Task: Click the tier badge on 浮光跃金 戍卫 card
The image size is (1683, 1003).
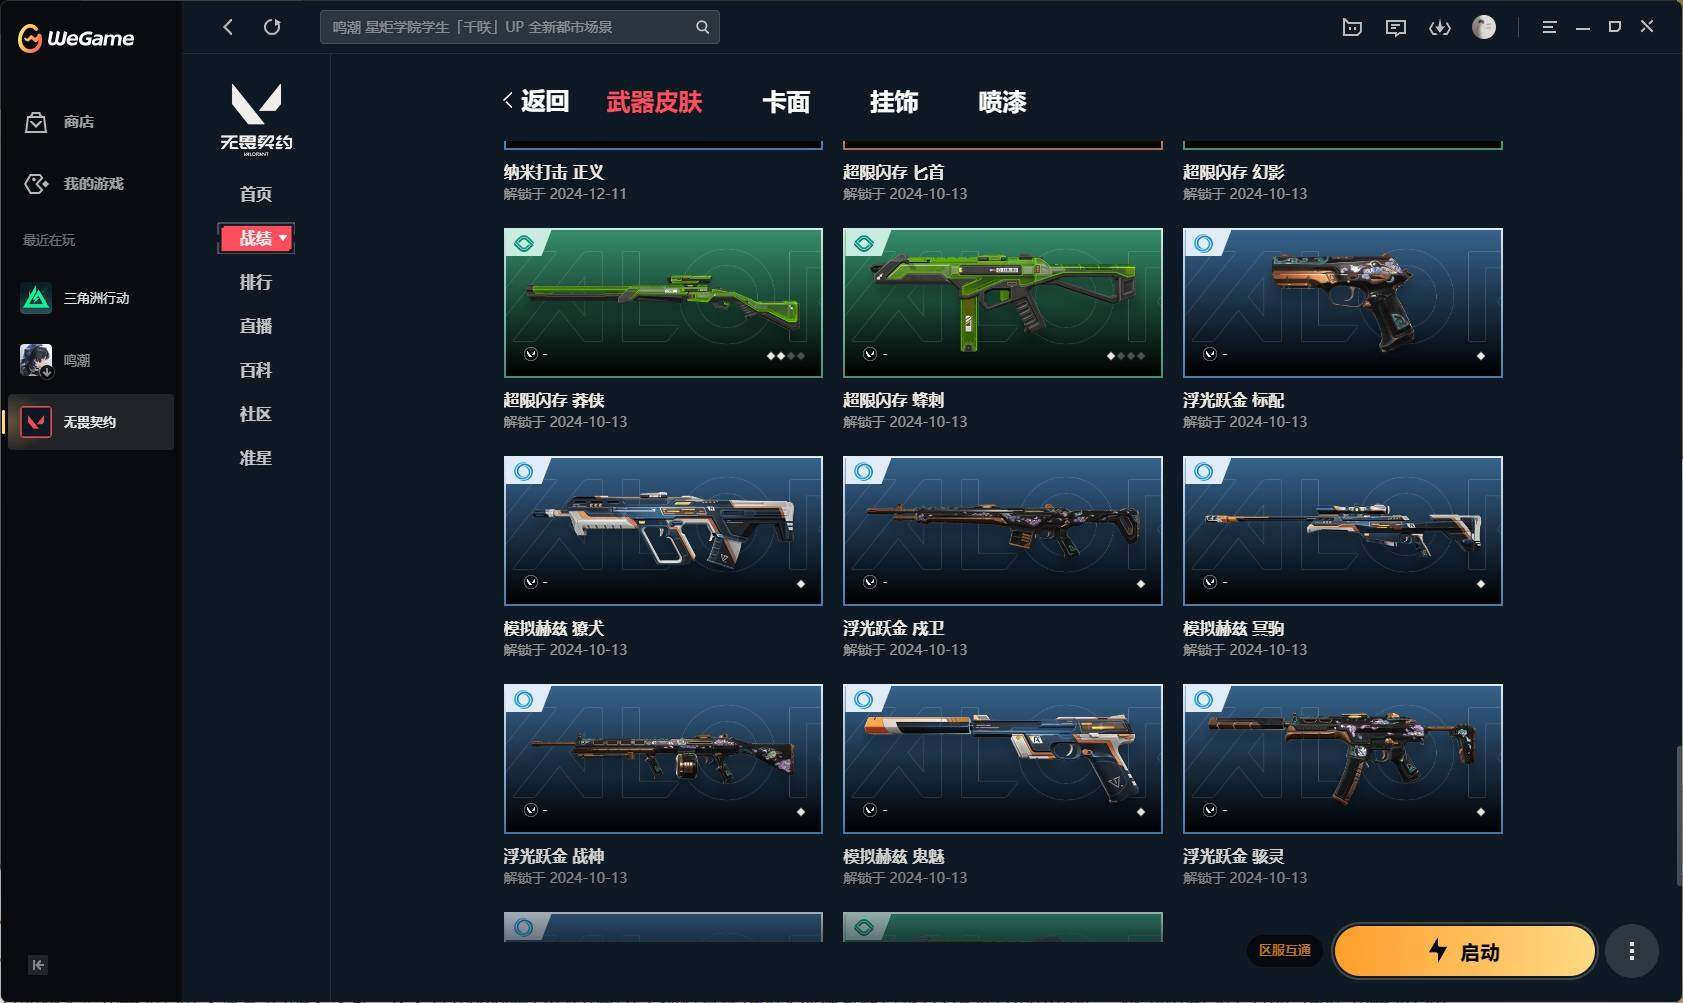Action: coord(864,471)
